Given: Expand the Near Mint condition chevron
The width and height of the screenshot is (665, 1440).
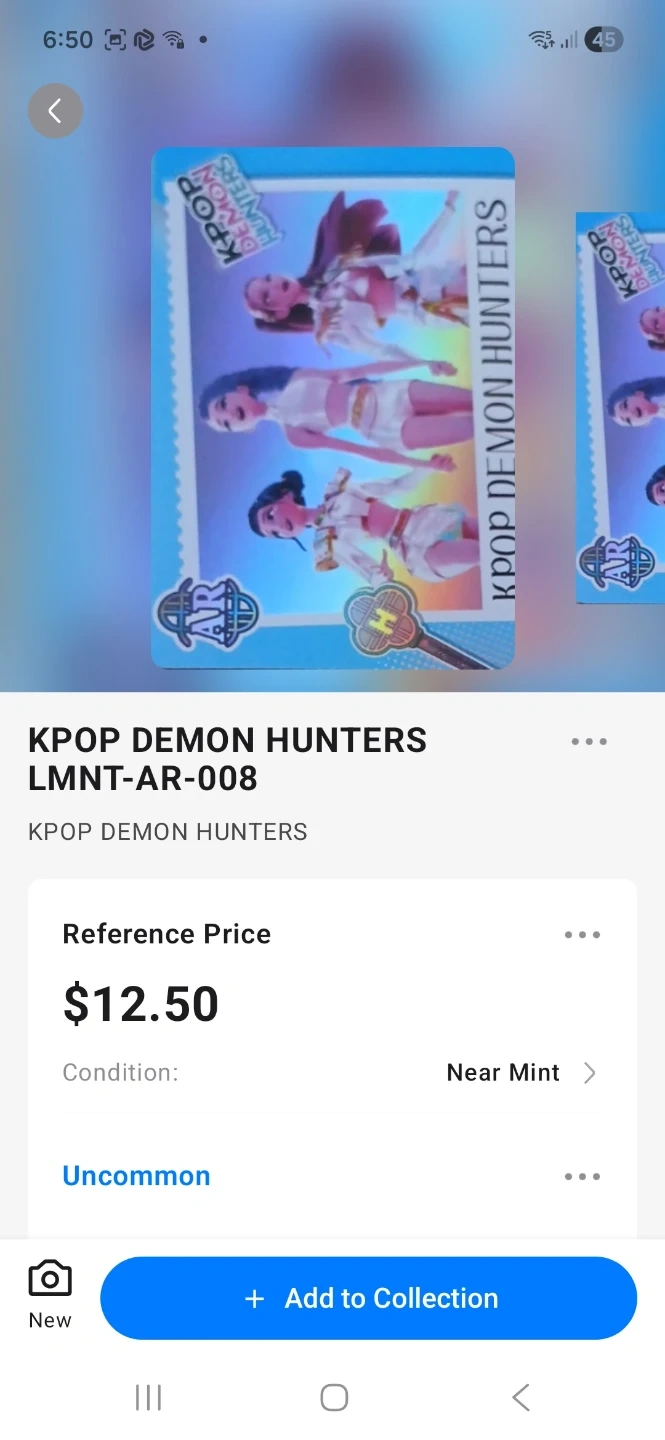Looking at the screenshot, I should 589,1073.
